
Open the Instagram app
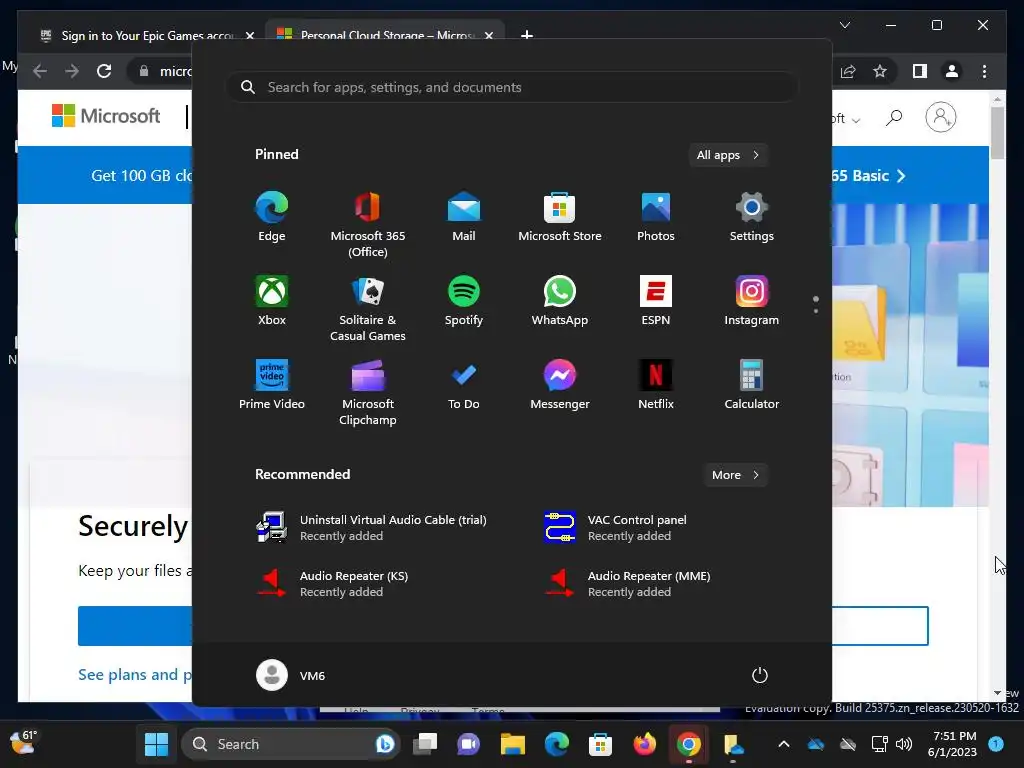tap(752, 301)
